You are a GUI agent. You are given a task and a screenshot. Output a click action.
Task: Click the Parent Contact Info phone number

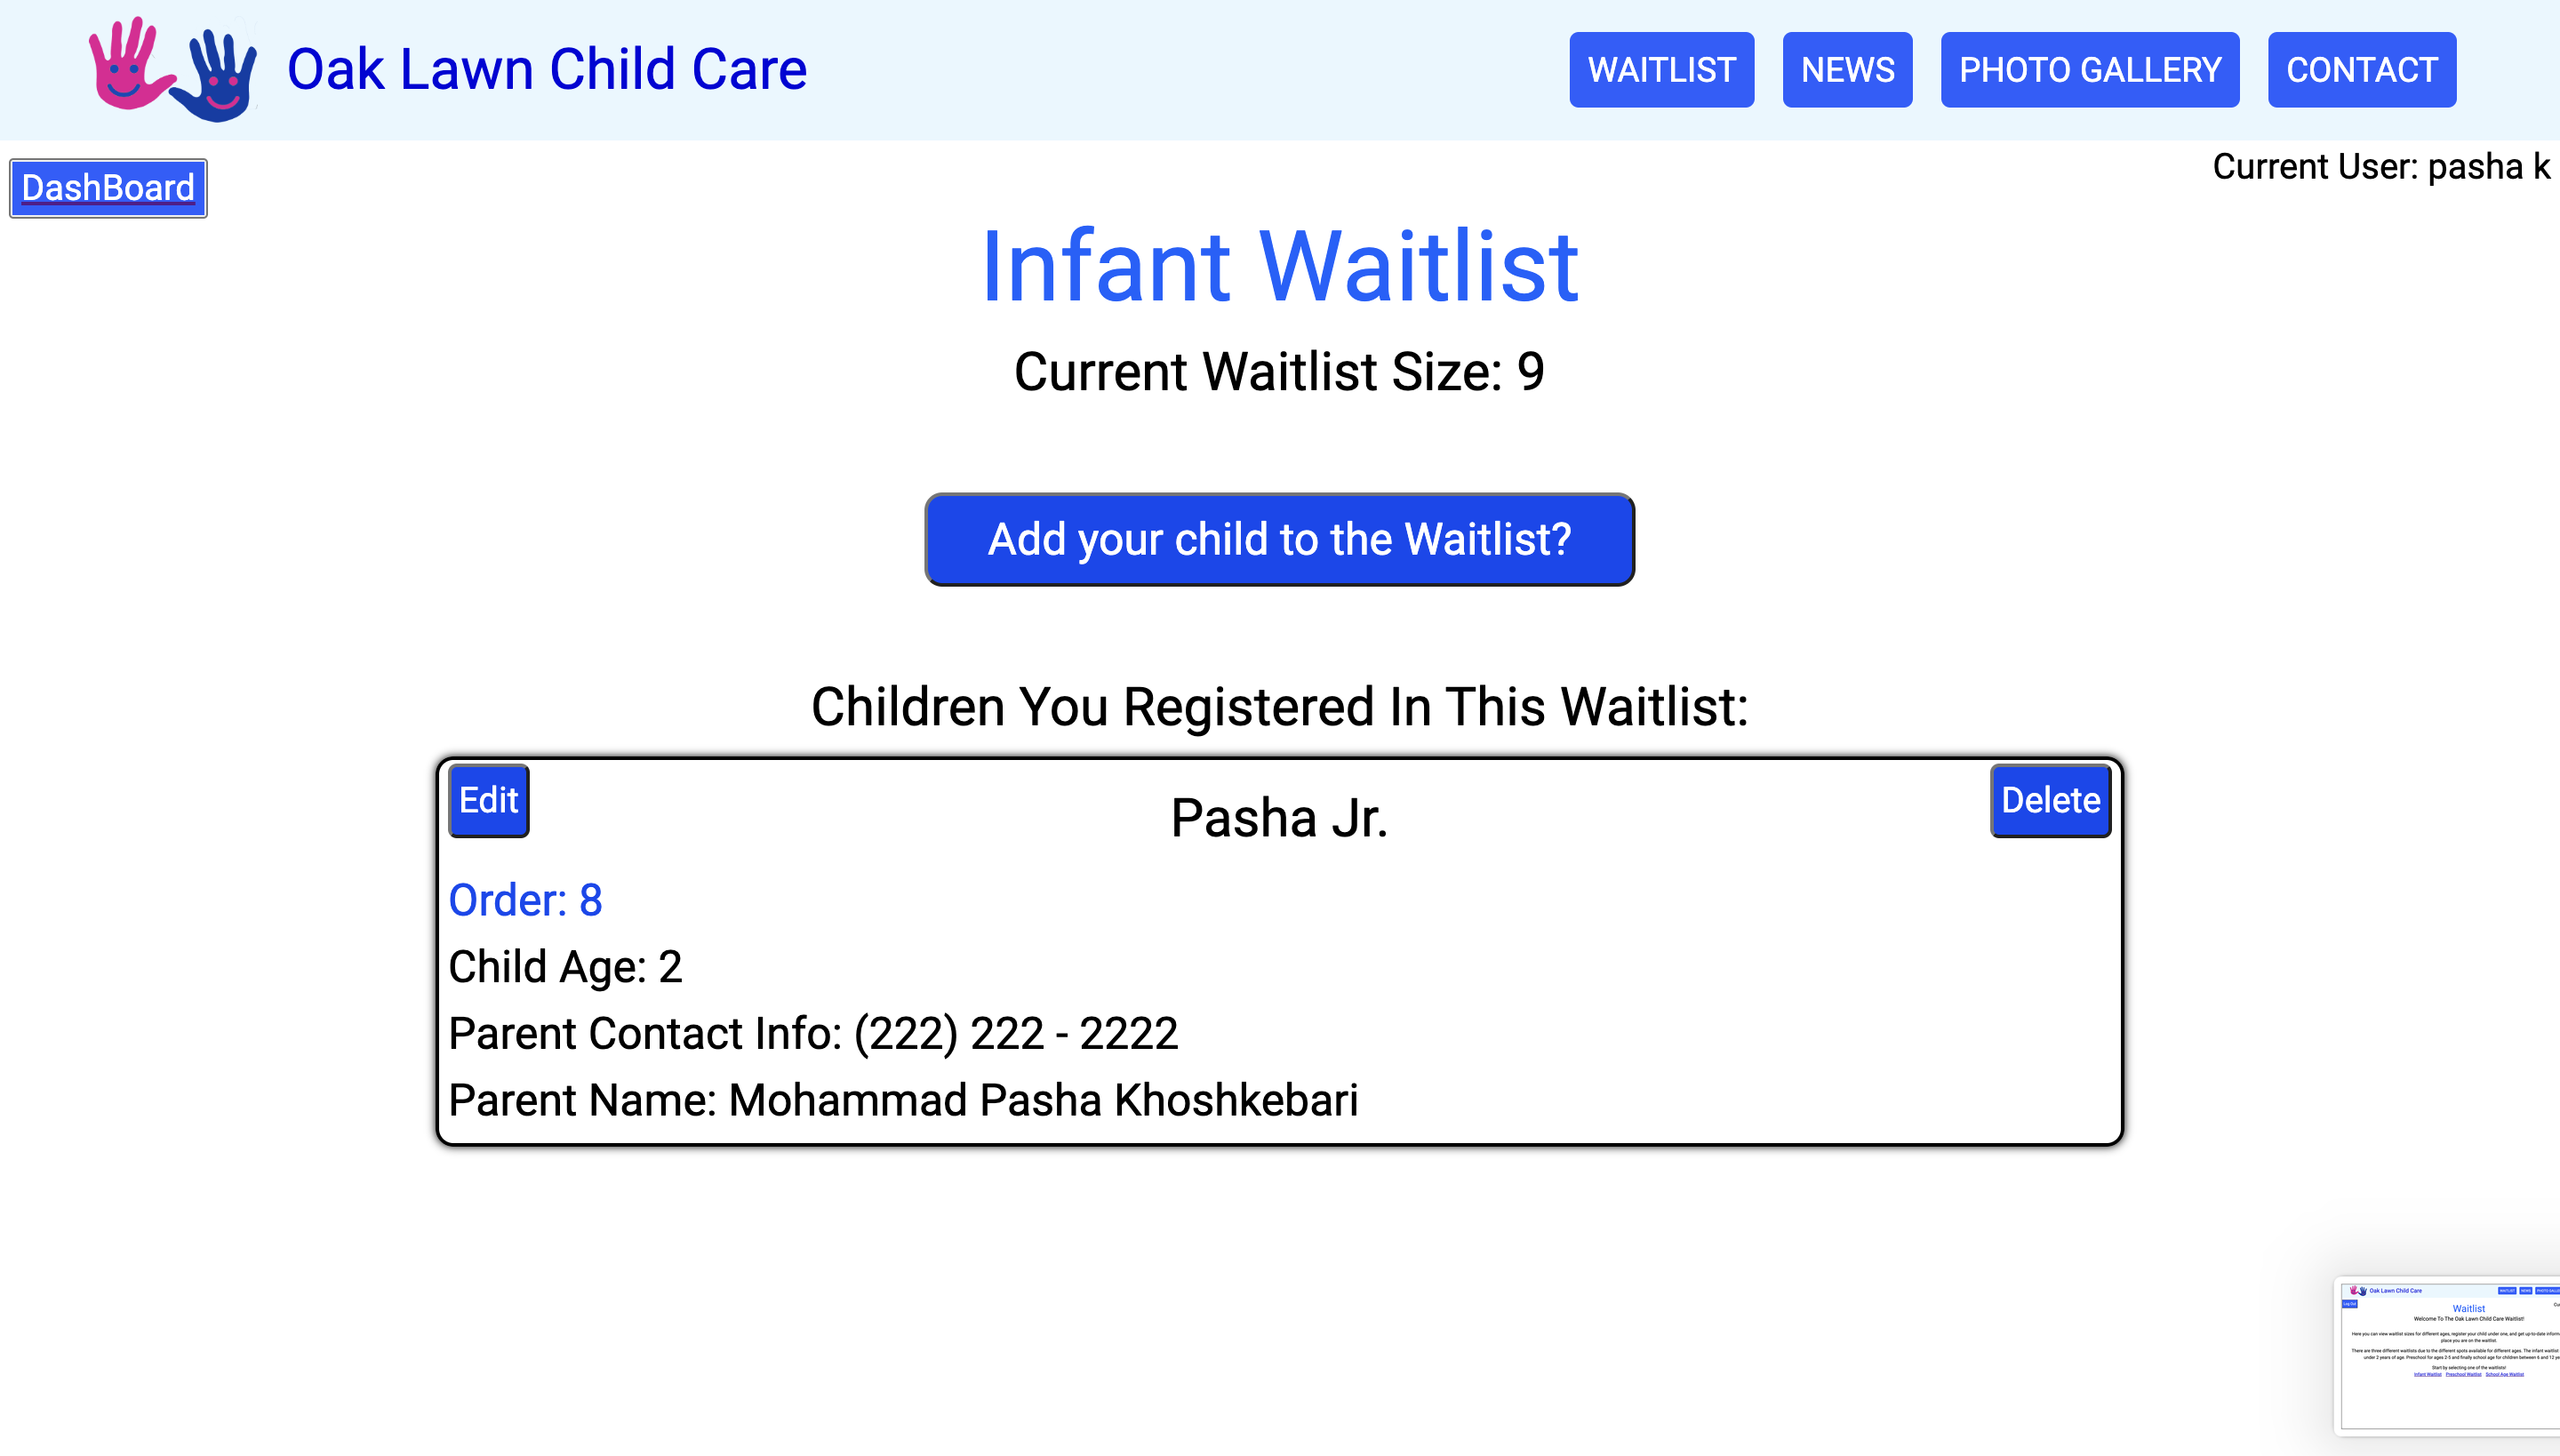pos(1015,1034)
